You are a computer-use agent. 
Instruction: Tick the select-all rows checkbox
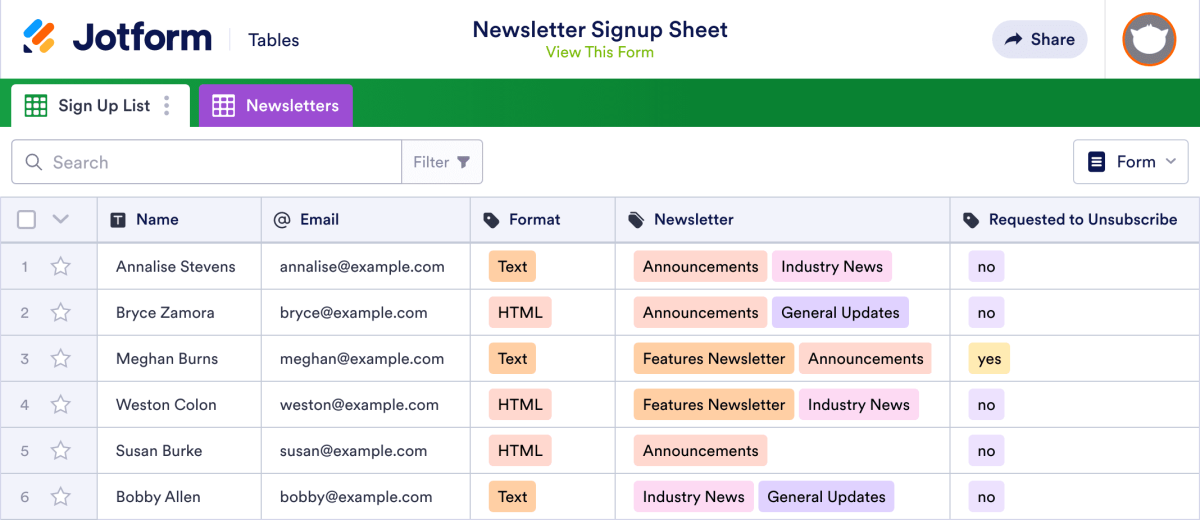(27, 219)
